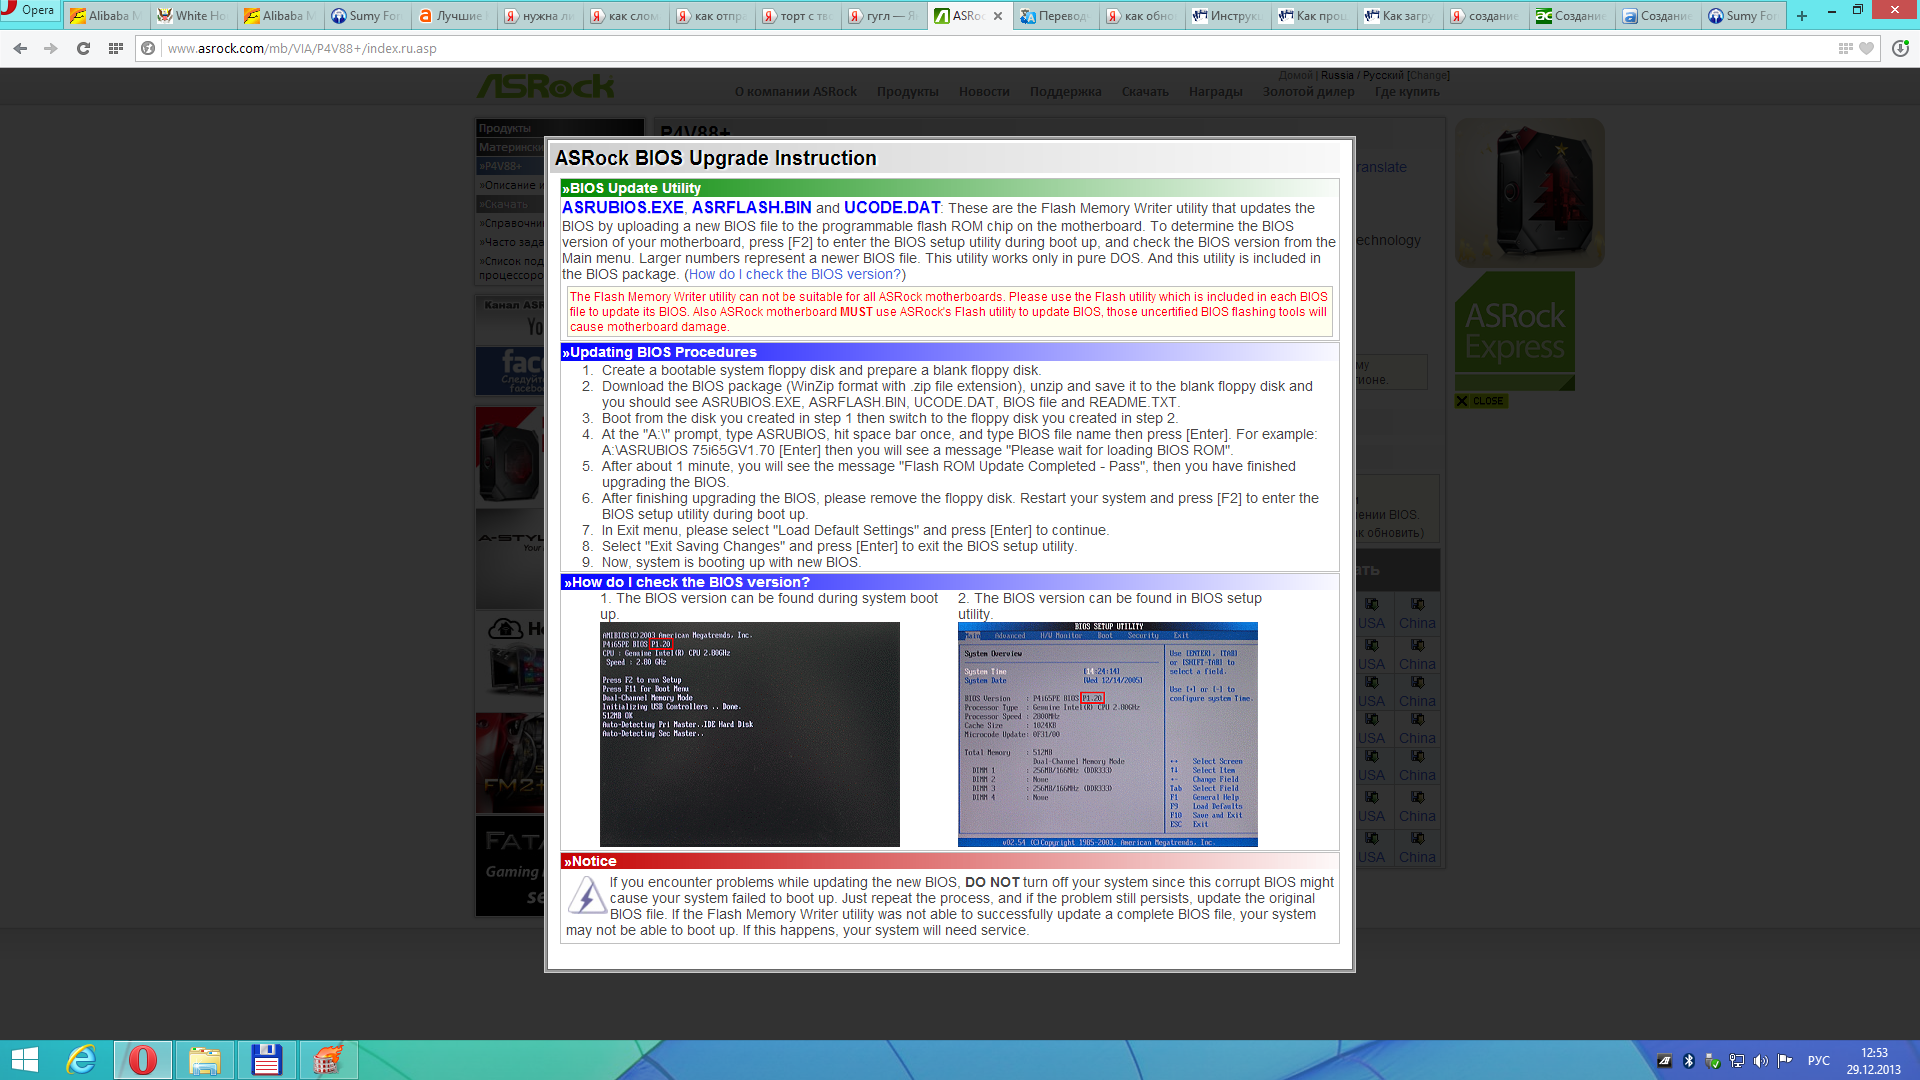Switch to the White House tab
The width and height of the screenshot is (1920, 1080).
pos(193,16)
